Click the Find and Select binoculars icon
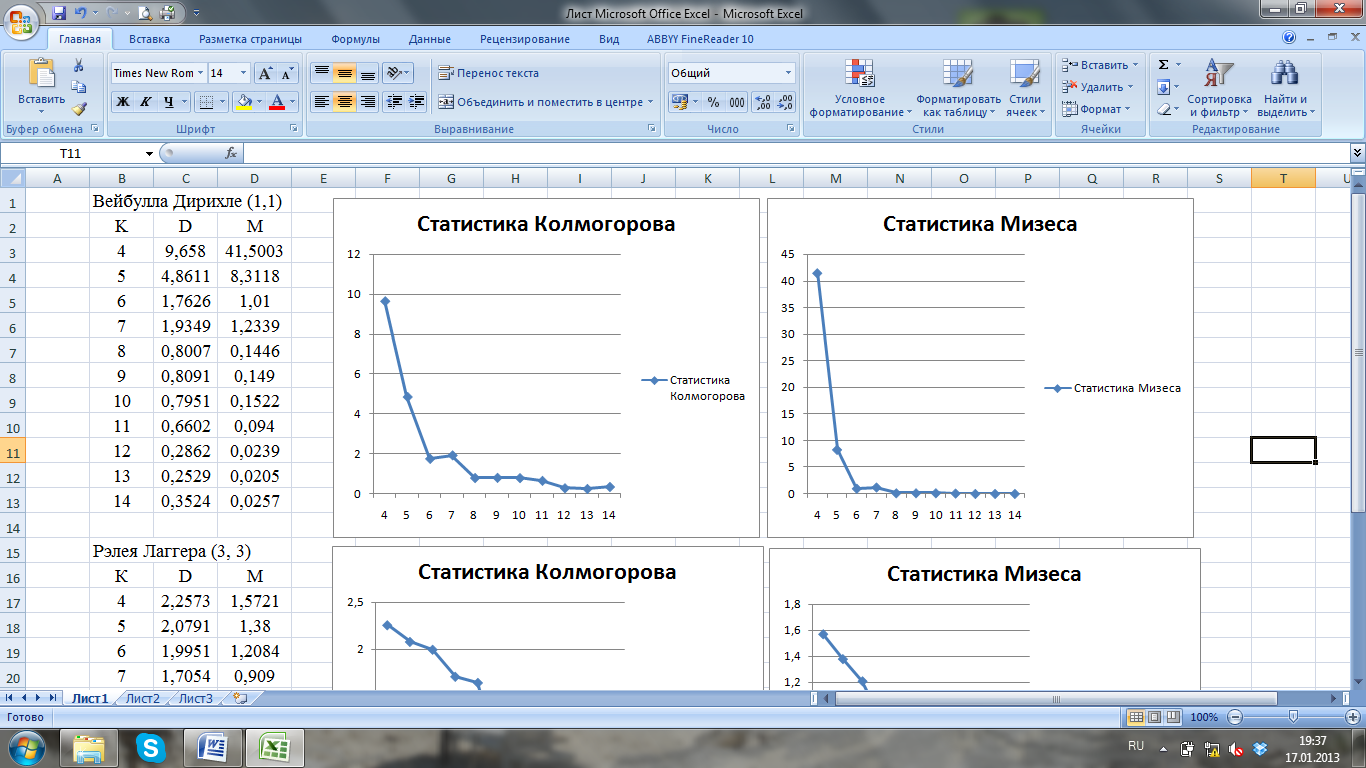 1285,88
